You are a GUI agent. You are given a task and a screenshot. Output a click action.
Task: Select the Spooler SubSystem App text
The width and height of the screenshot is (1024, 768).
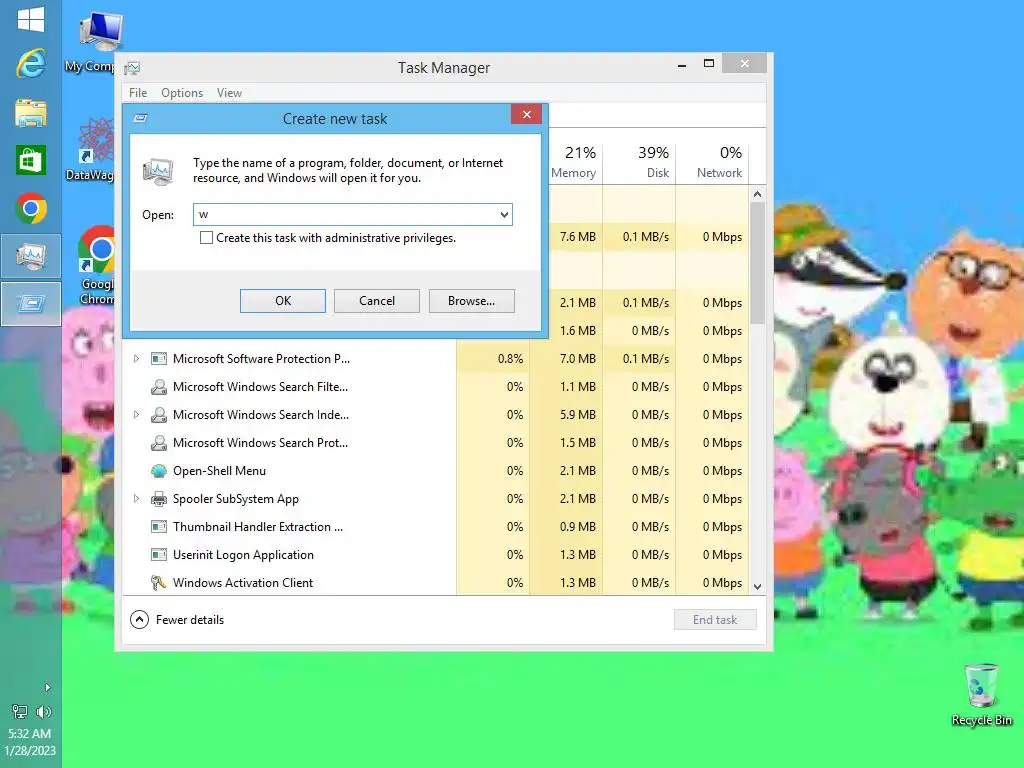tap(236, 499)
